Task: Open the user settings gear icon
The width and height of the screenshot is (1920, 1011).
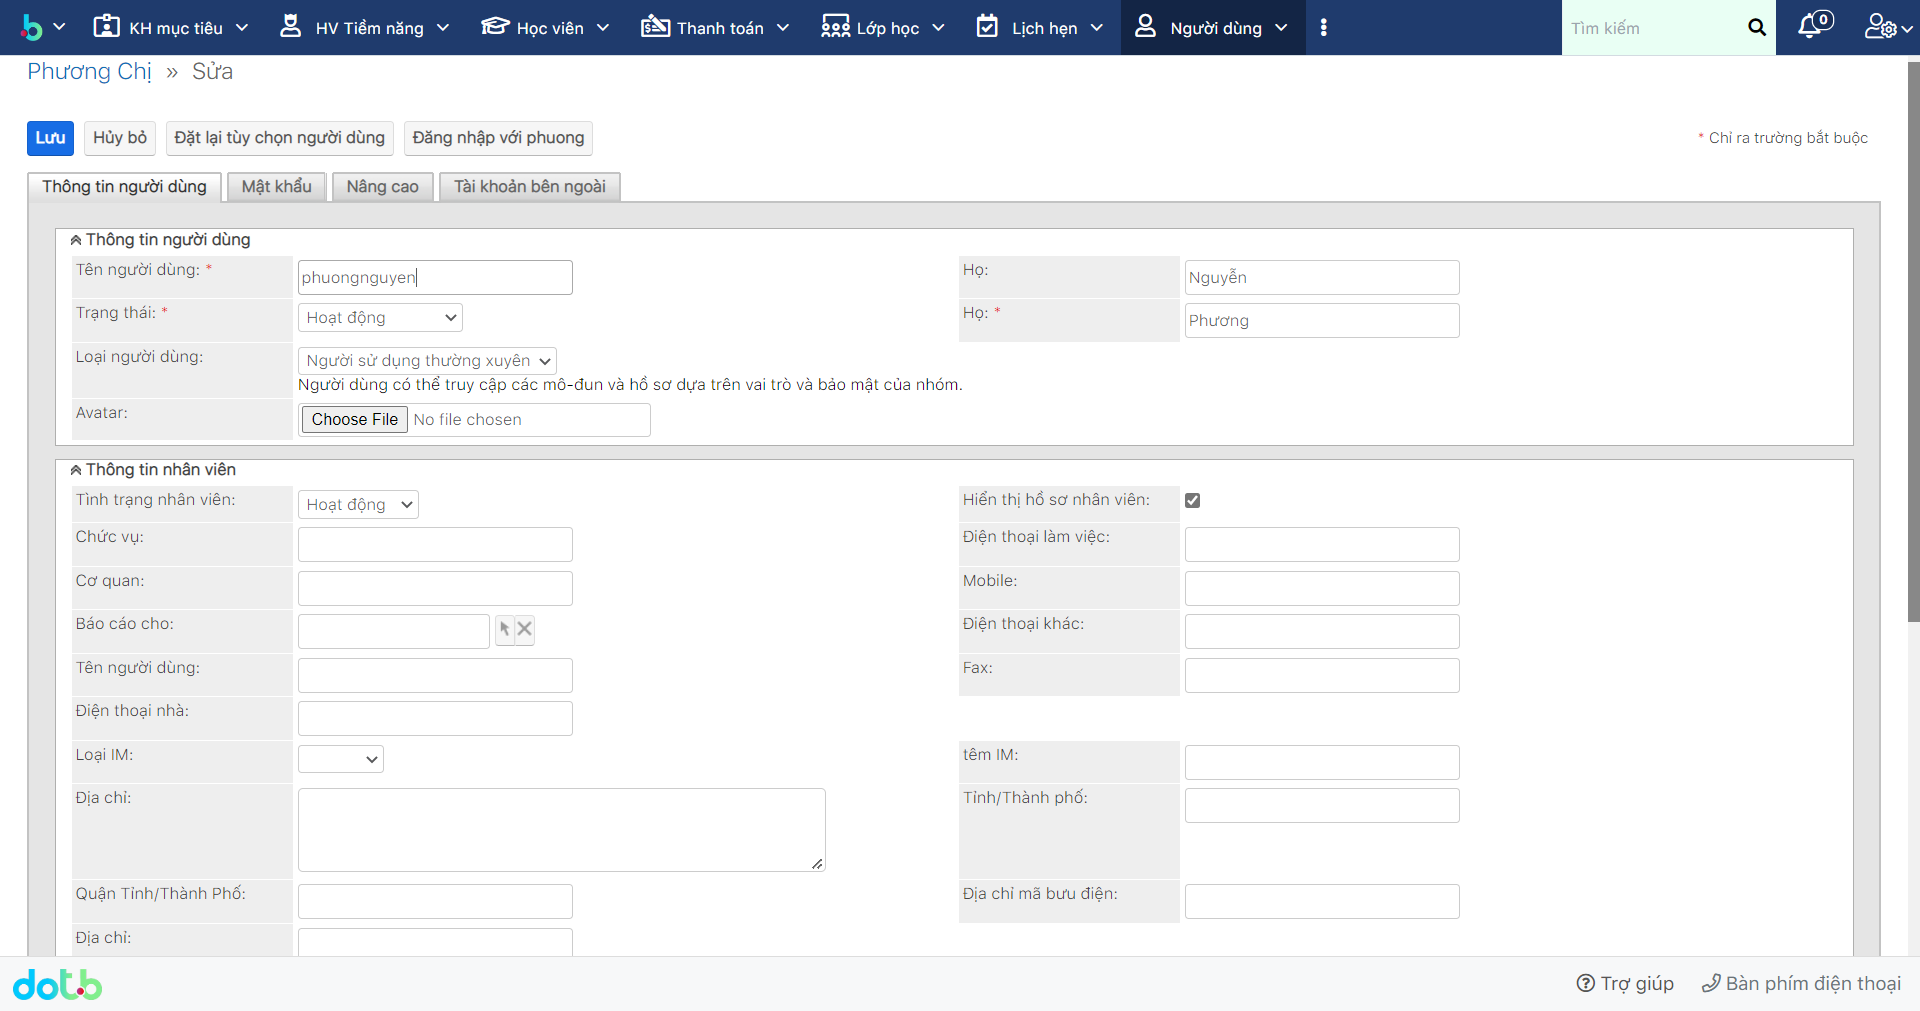Action: (x=1880, y=27)
